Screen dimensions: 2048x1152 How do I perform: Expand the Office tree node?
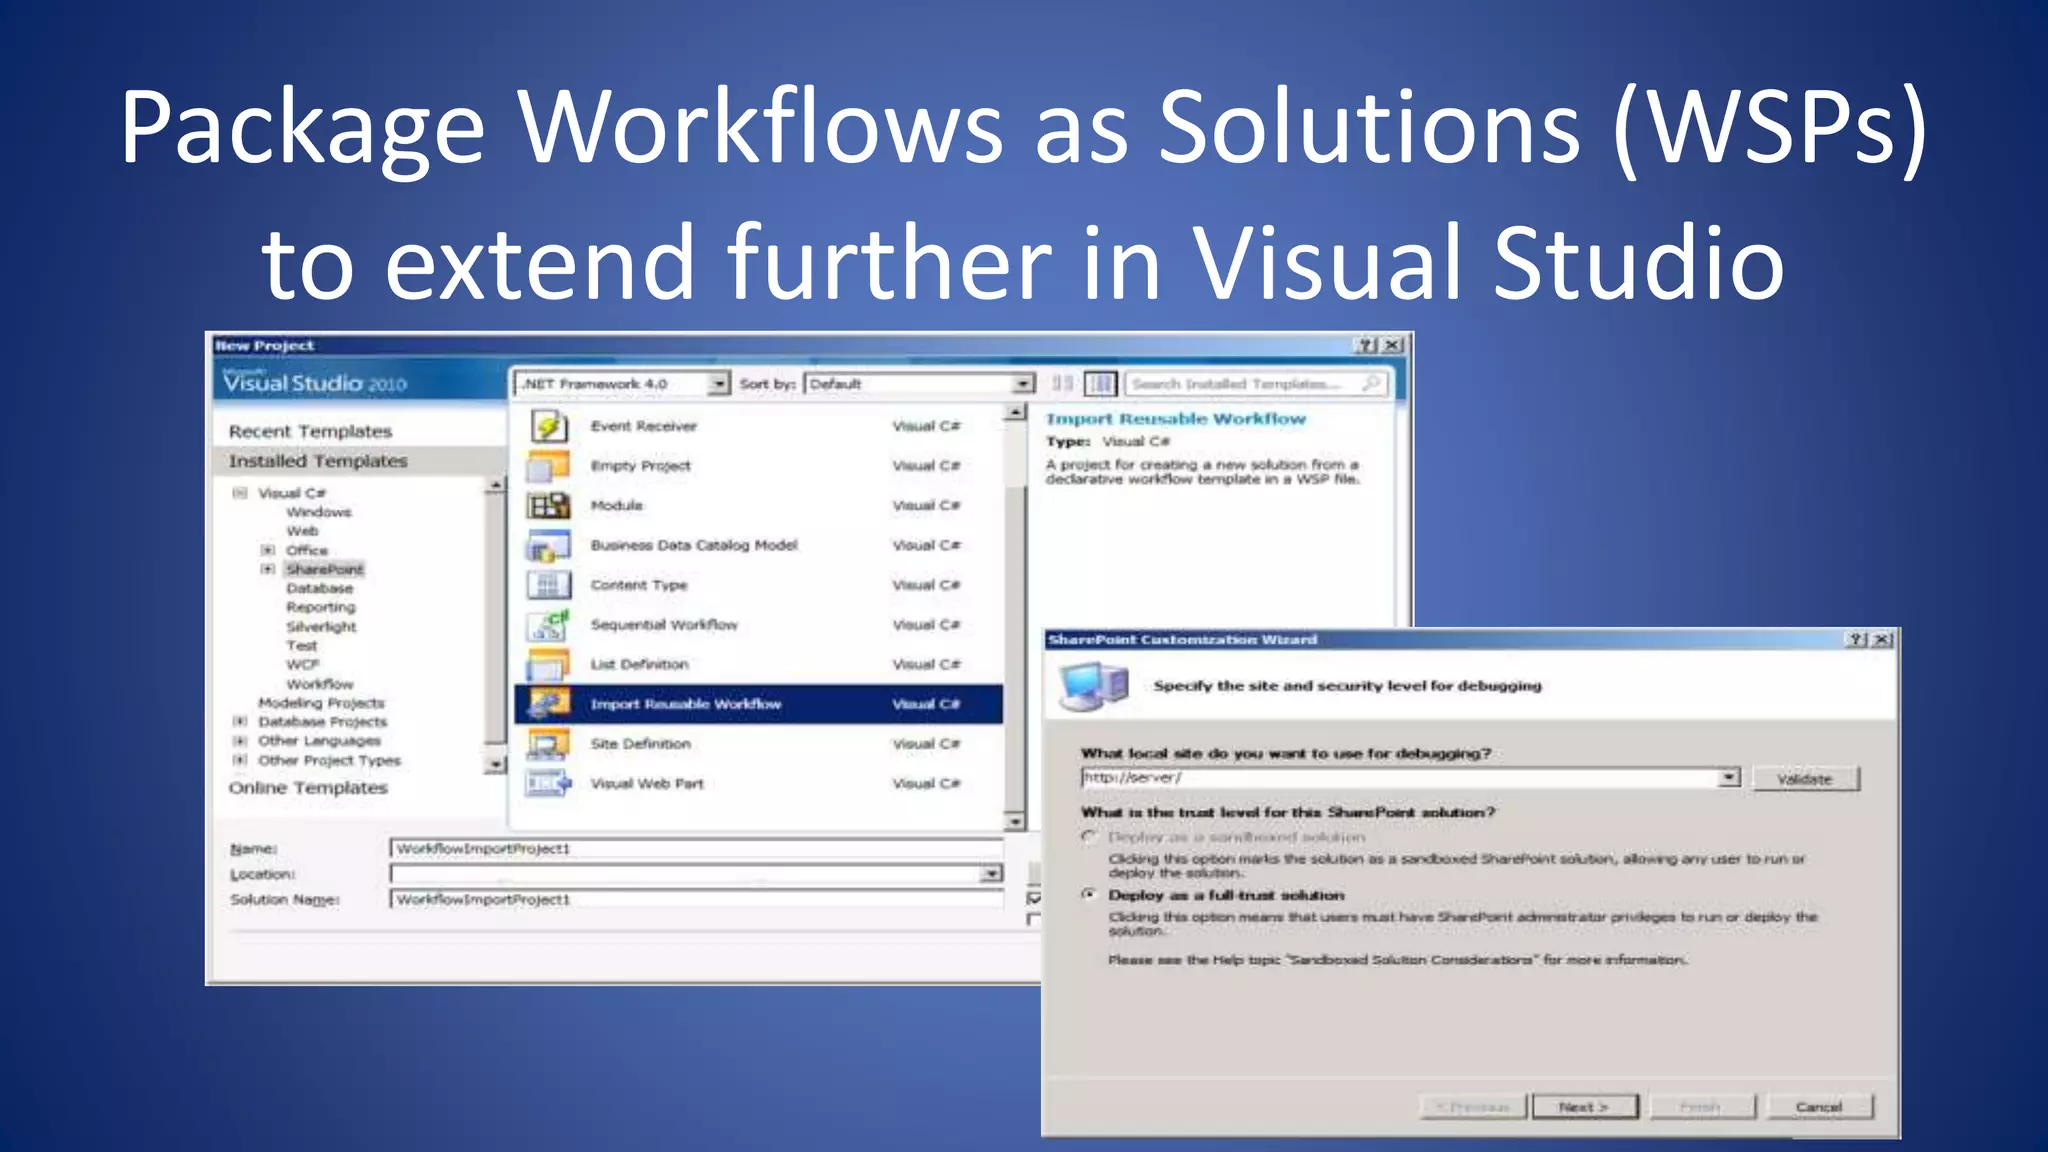(267, 550)
